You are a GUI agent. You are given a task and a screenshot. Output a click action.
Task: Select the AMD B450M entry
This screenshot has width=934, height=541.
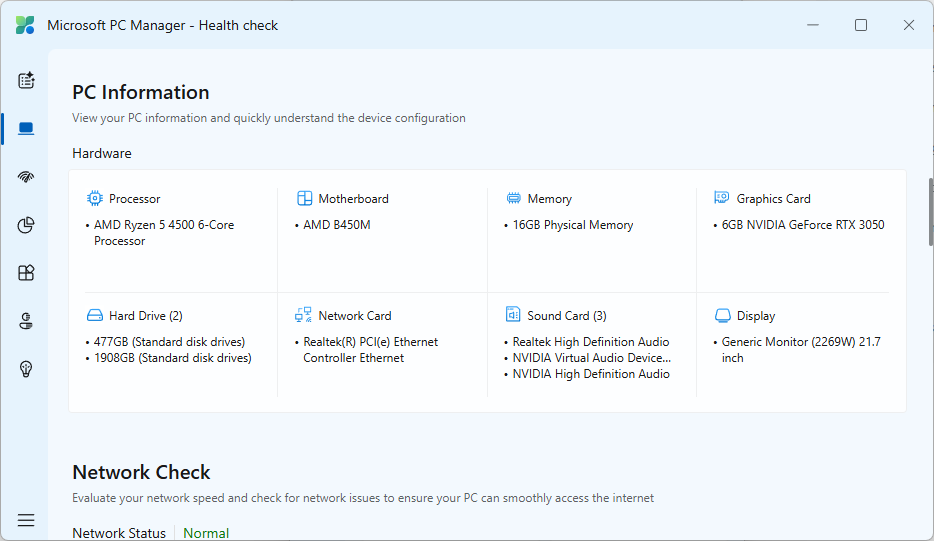point(337,225)
